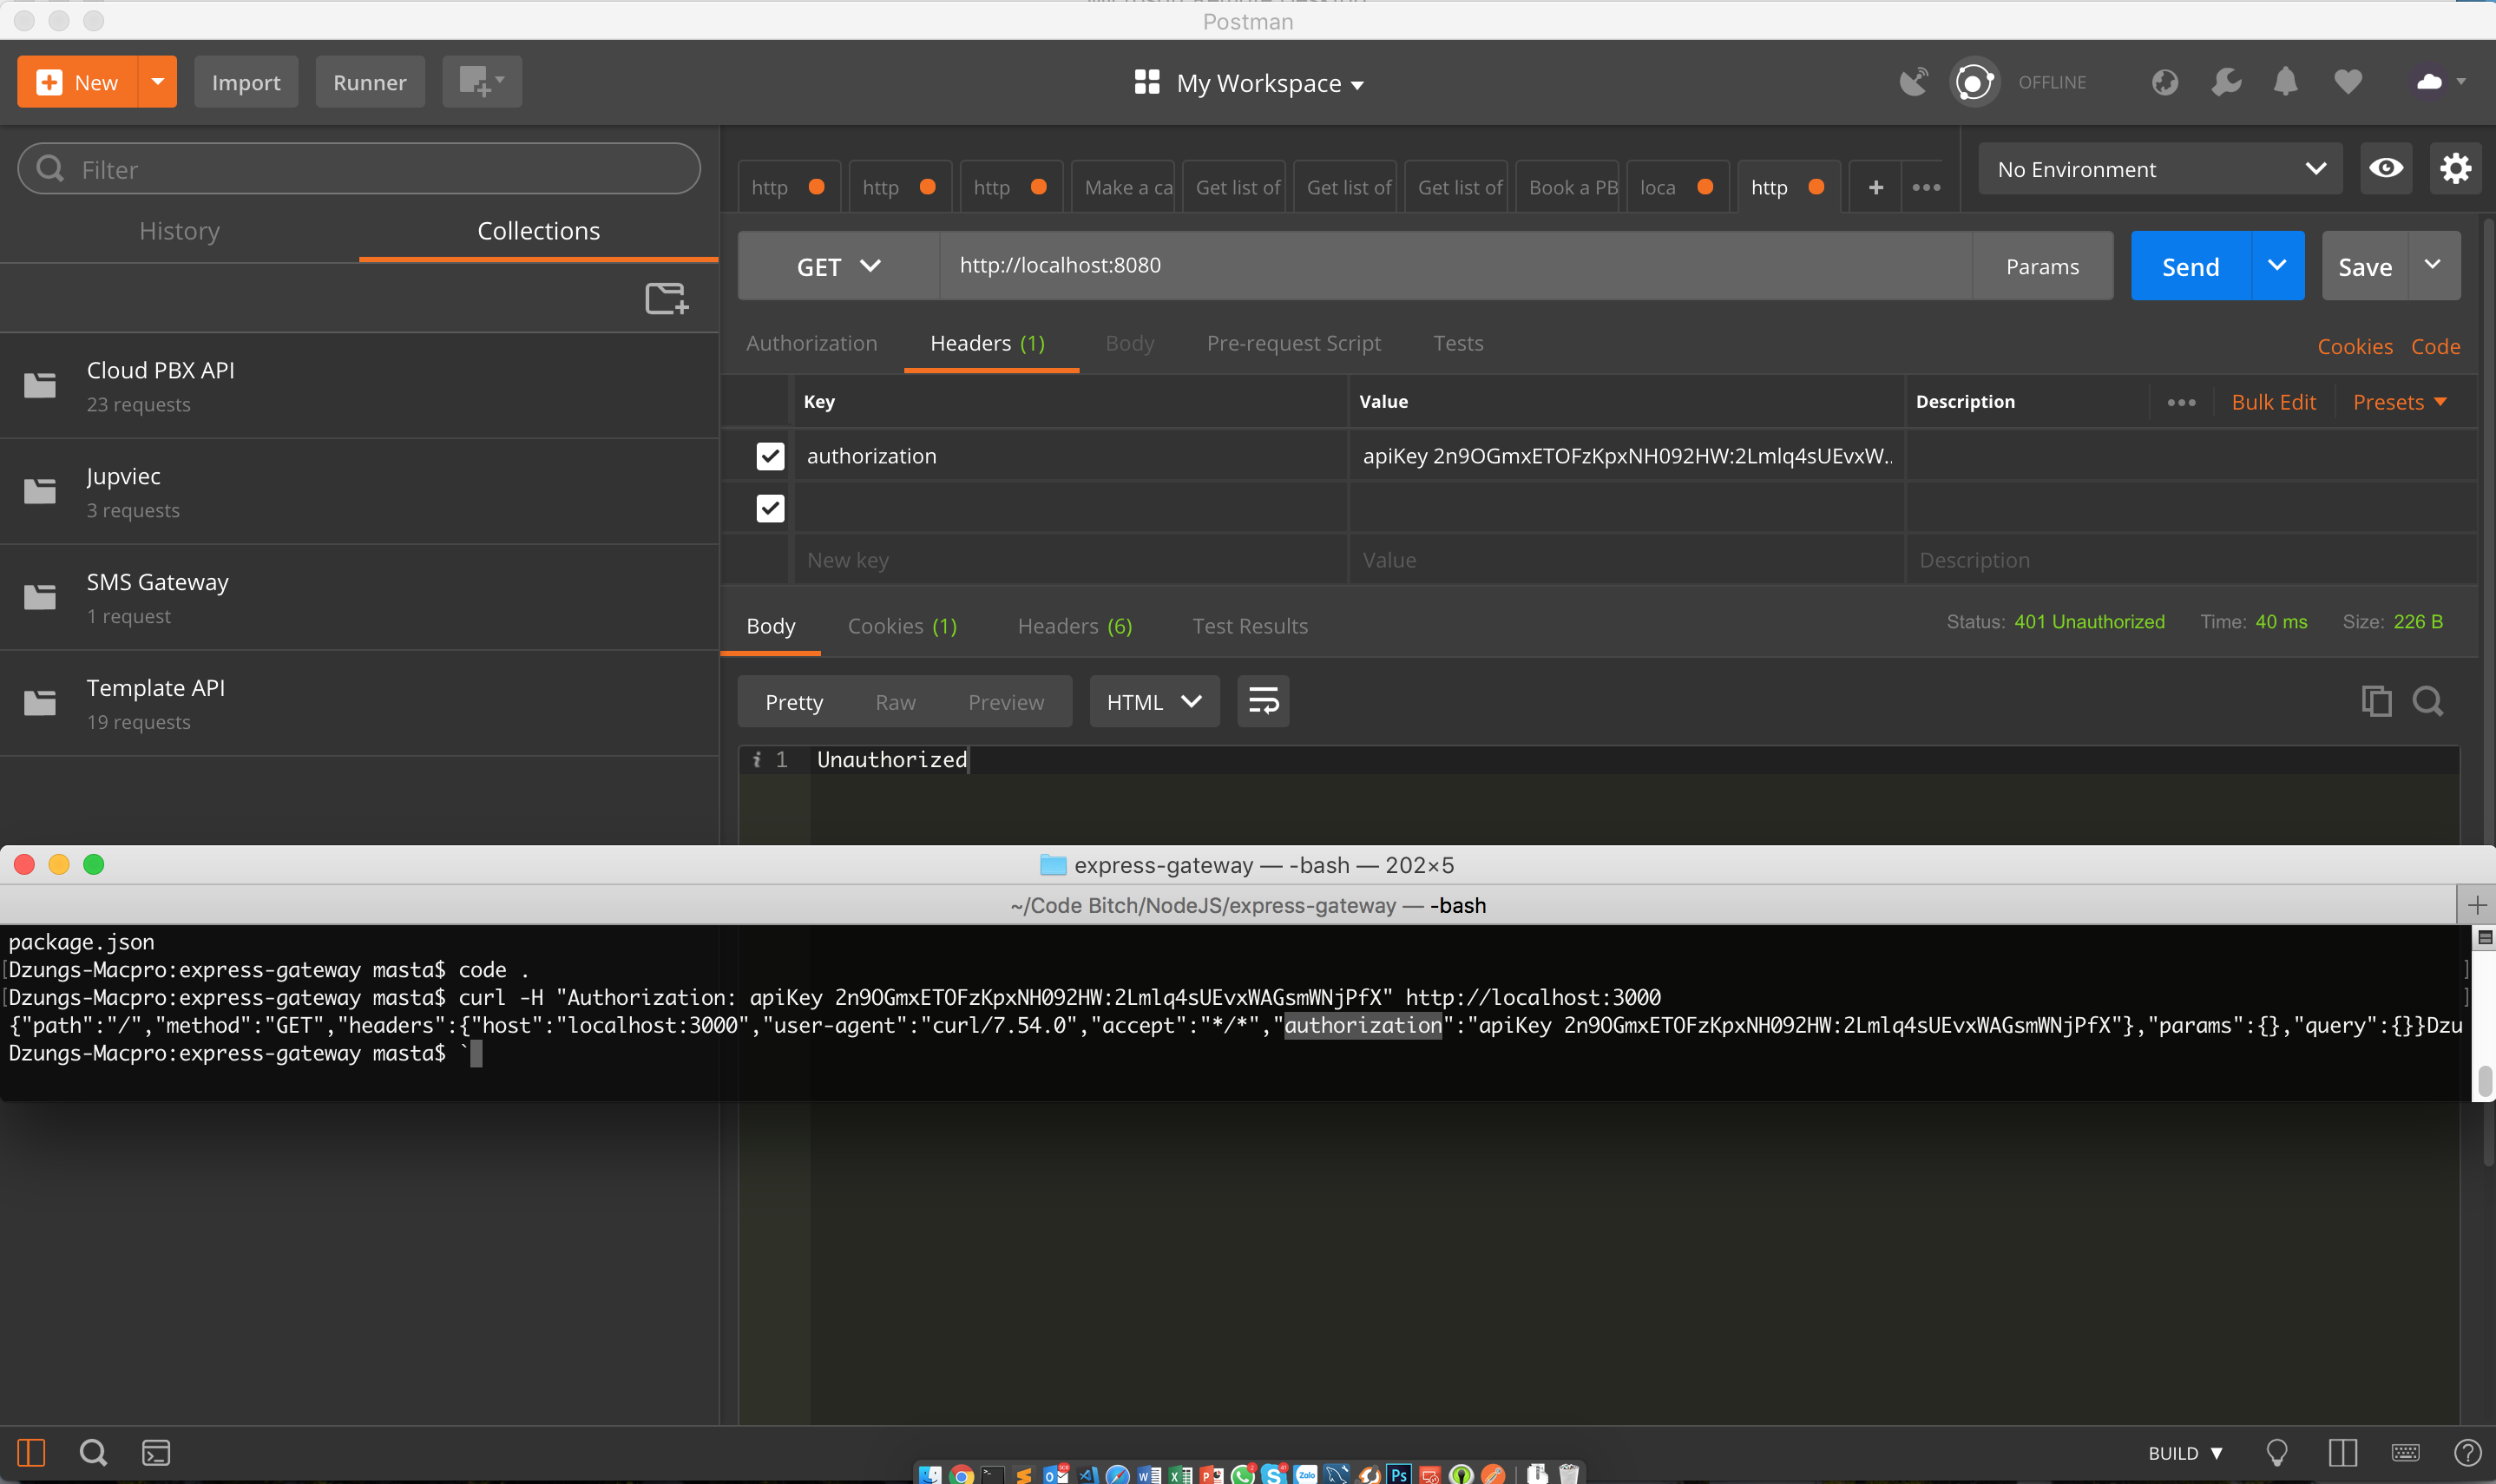This screenshot has width=2496, height=1484.
Task: Click the request URL field
Action: click(x=1455, y=266)
